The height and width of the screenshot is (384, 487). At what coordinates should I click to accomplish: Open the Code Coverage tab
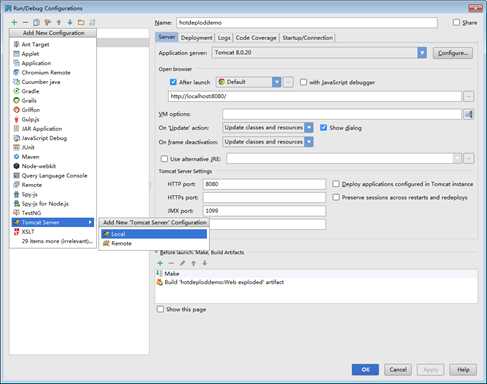pyautogui.click(x=256, y=38)
